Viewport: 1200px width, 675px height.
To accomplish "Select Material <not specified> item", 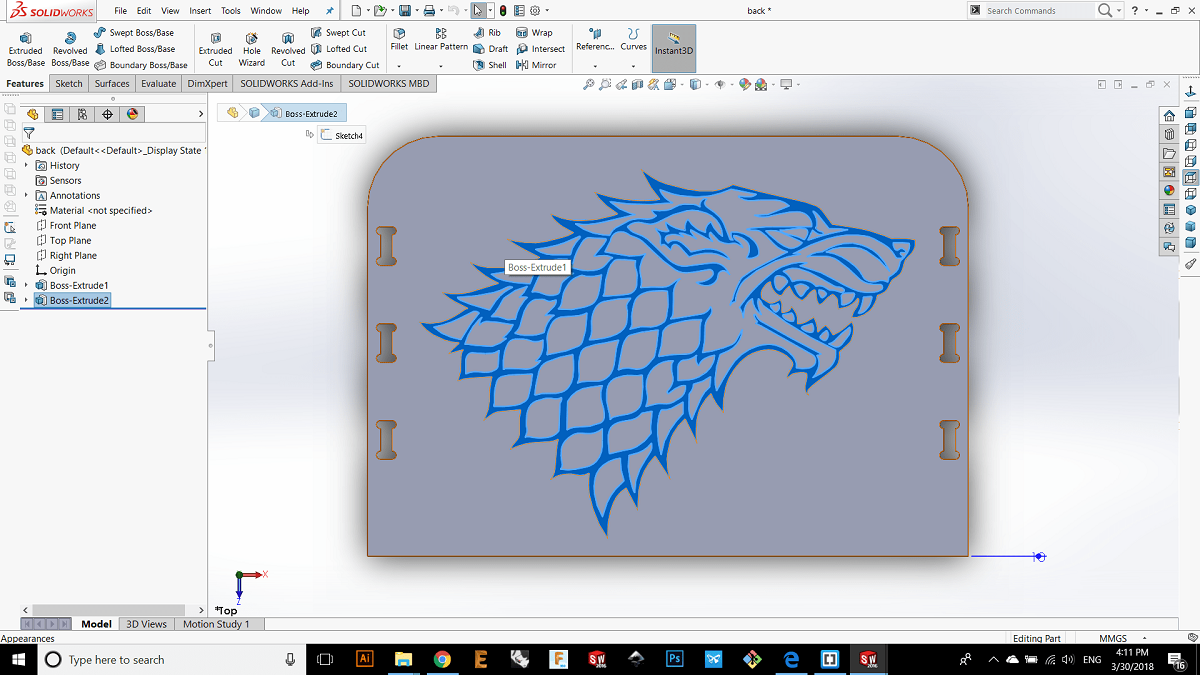I will click(94, 211).
